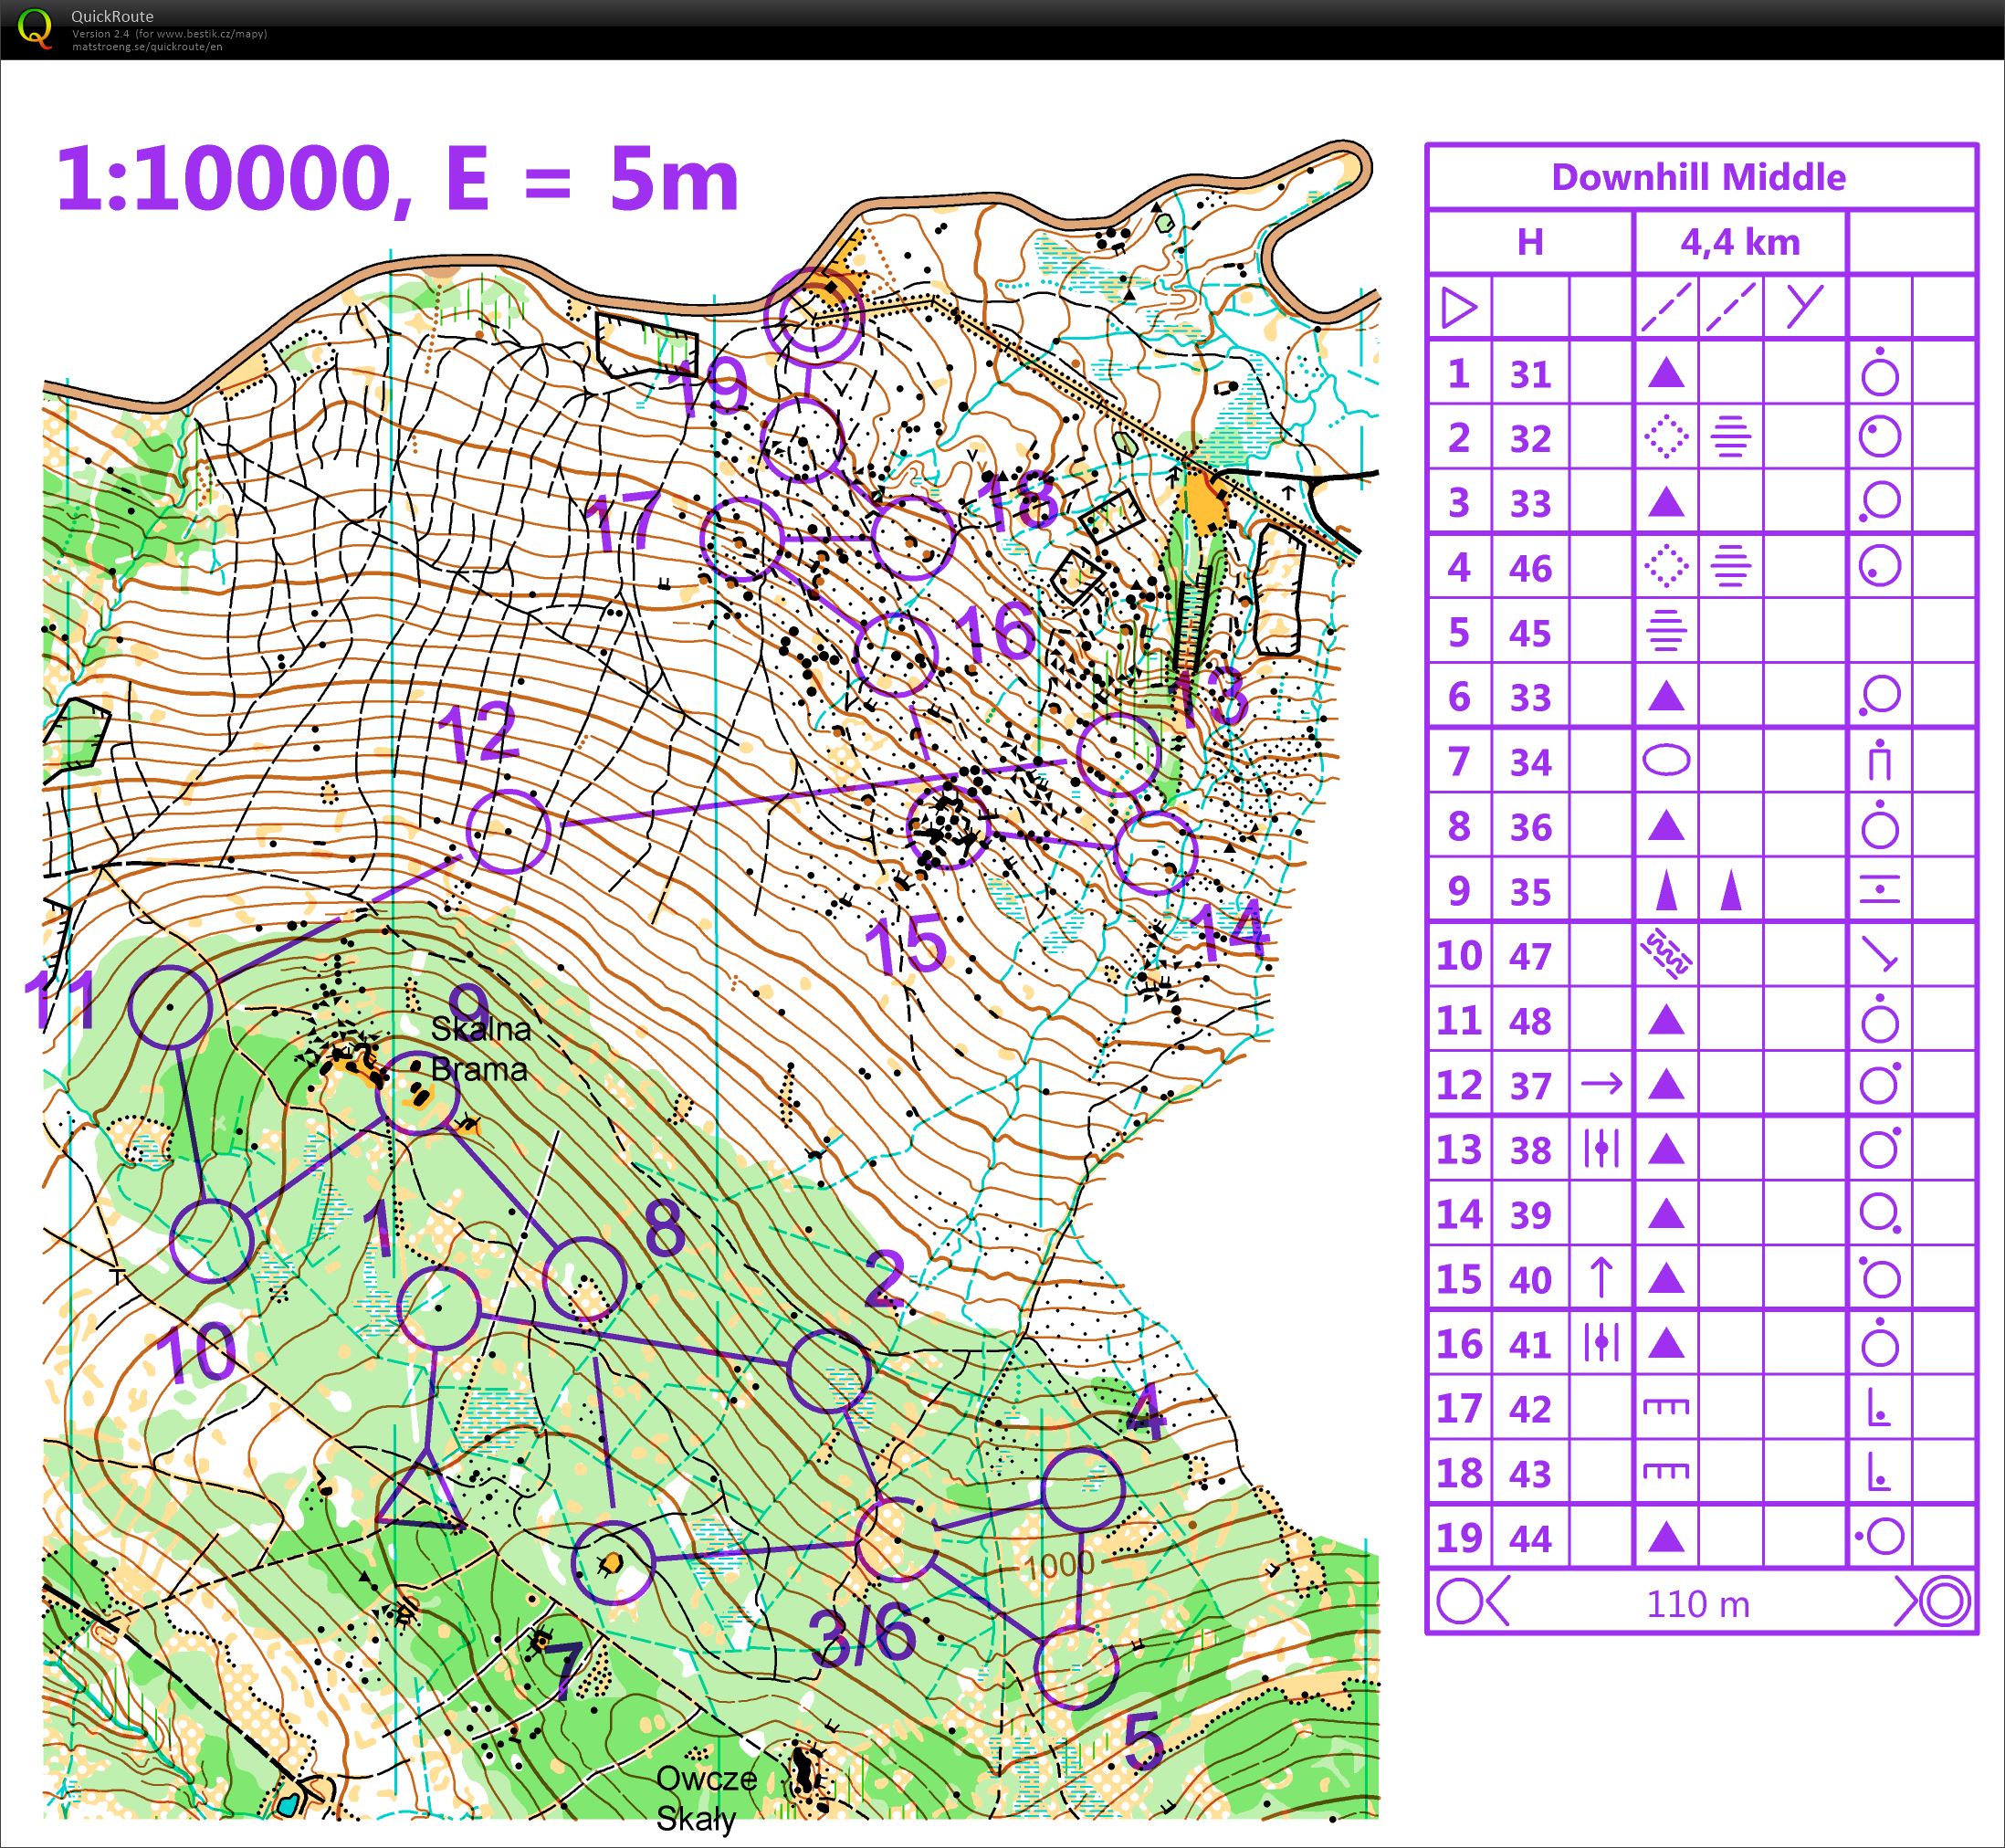2005x1848 pixels.
Task: Click the H class label cell
Action: click(1530, 243)
